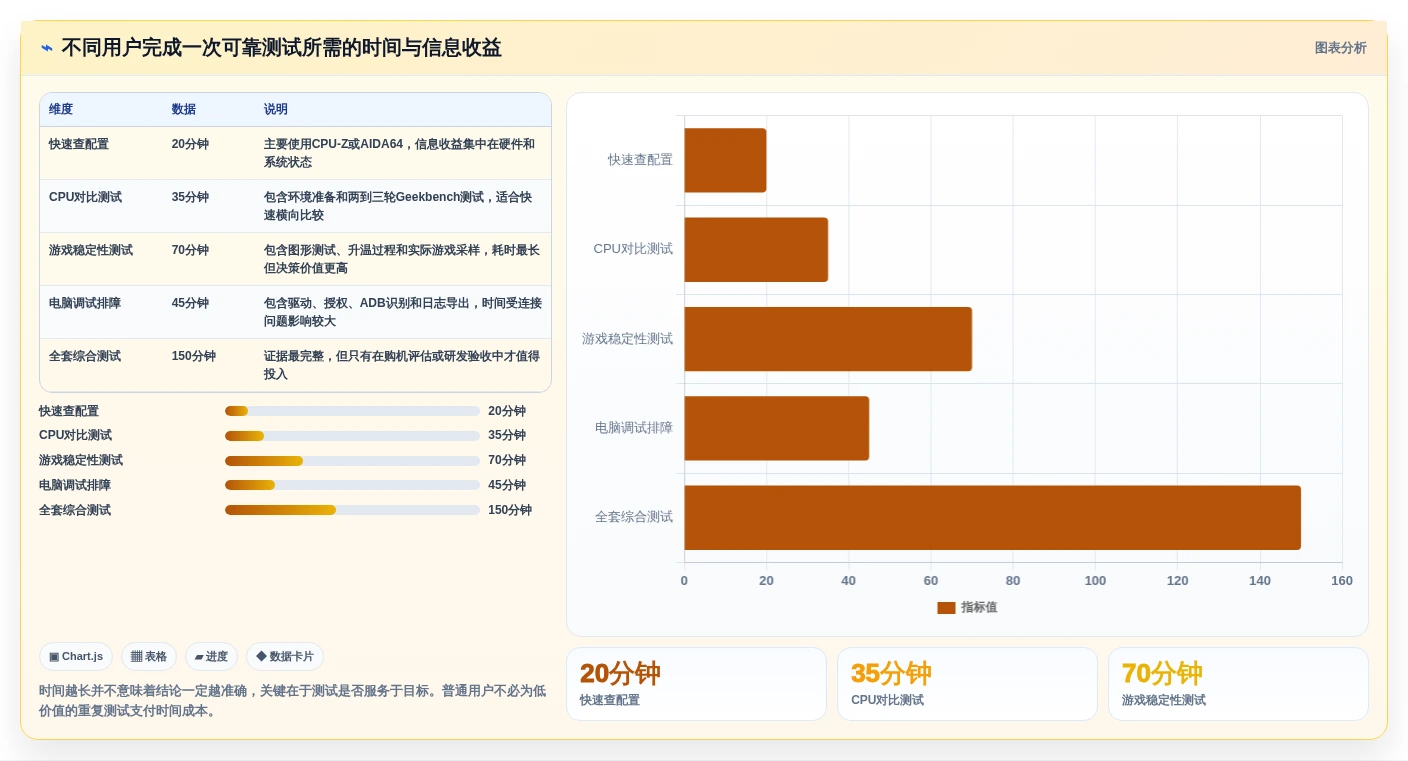
Task: Click the 游戏稳定性测试 chart bar
Action: 828,339
